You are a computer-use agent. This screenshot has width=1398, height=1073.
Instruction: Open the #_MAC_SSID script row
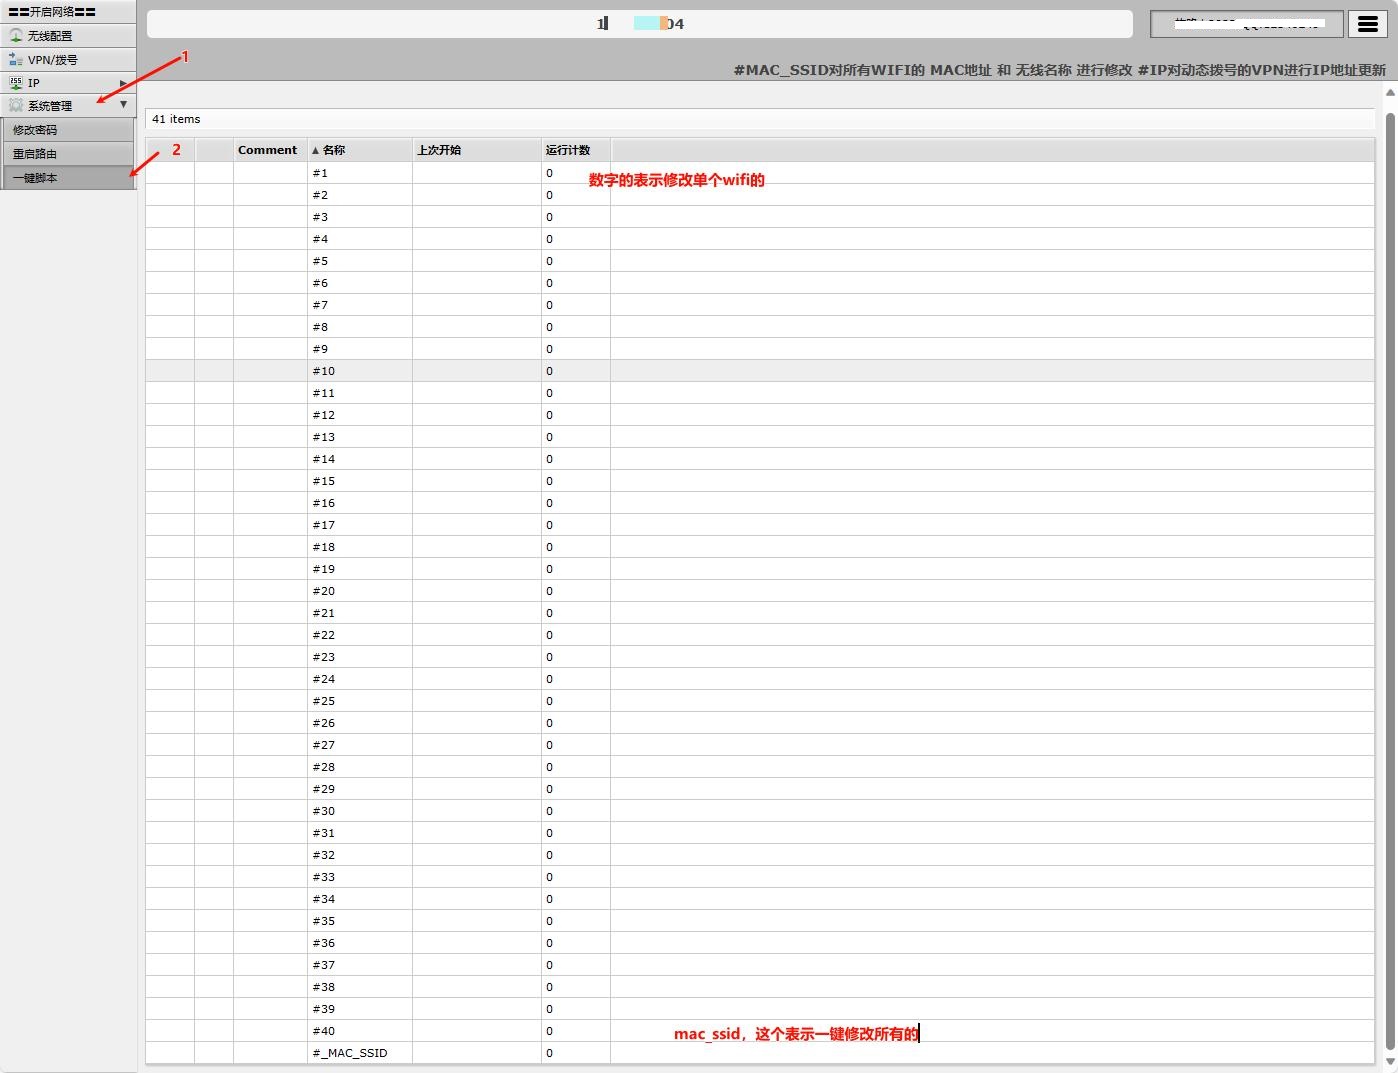tap(350, 1053)
